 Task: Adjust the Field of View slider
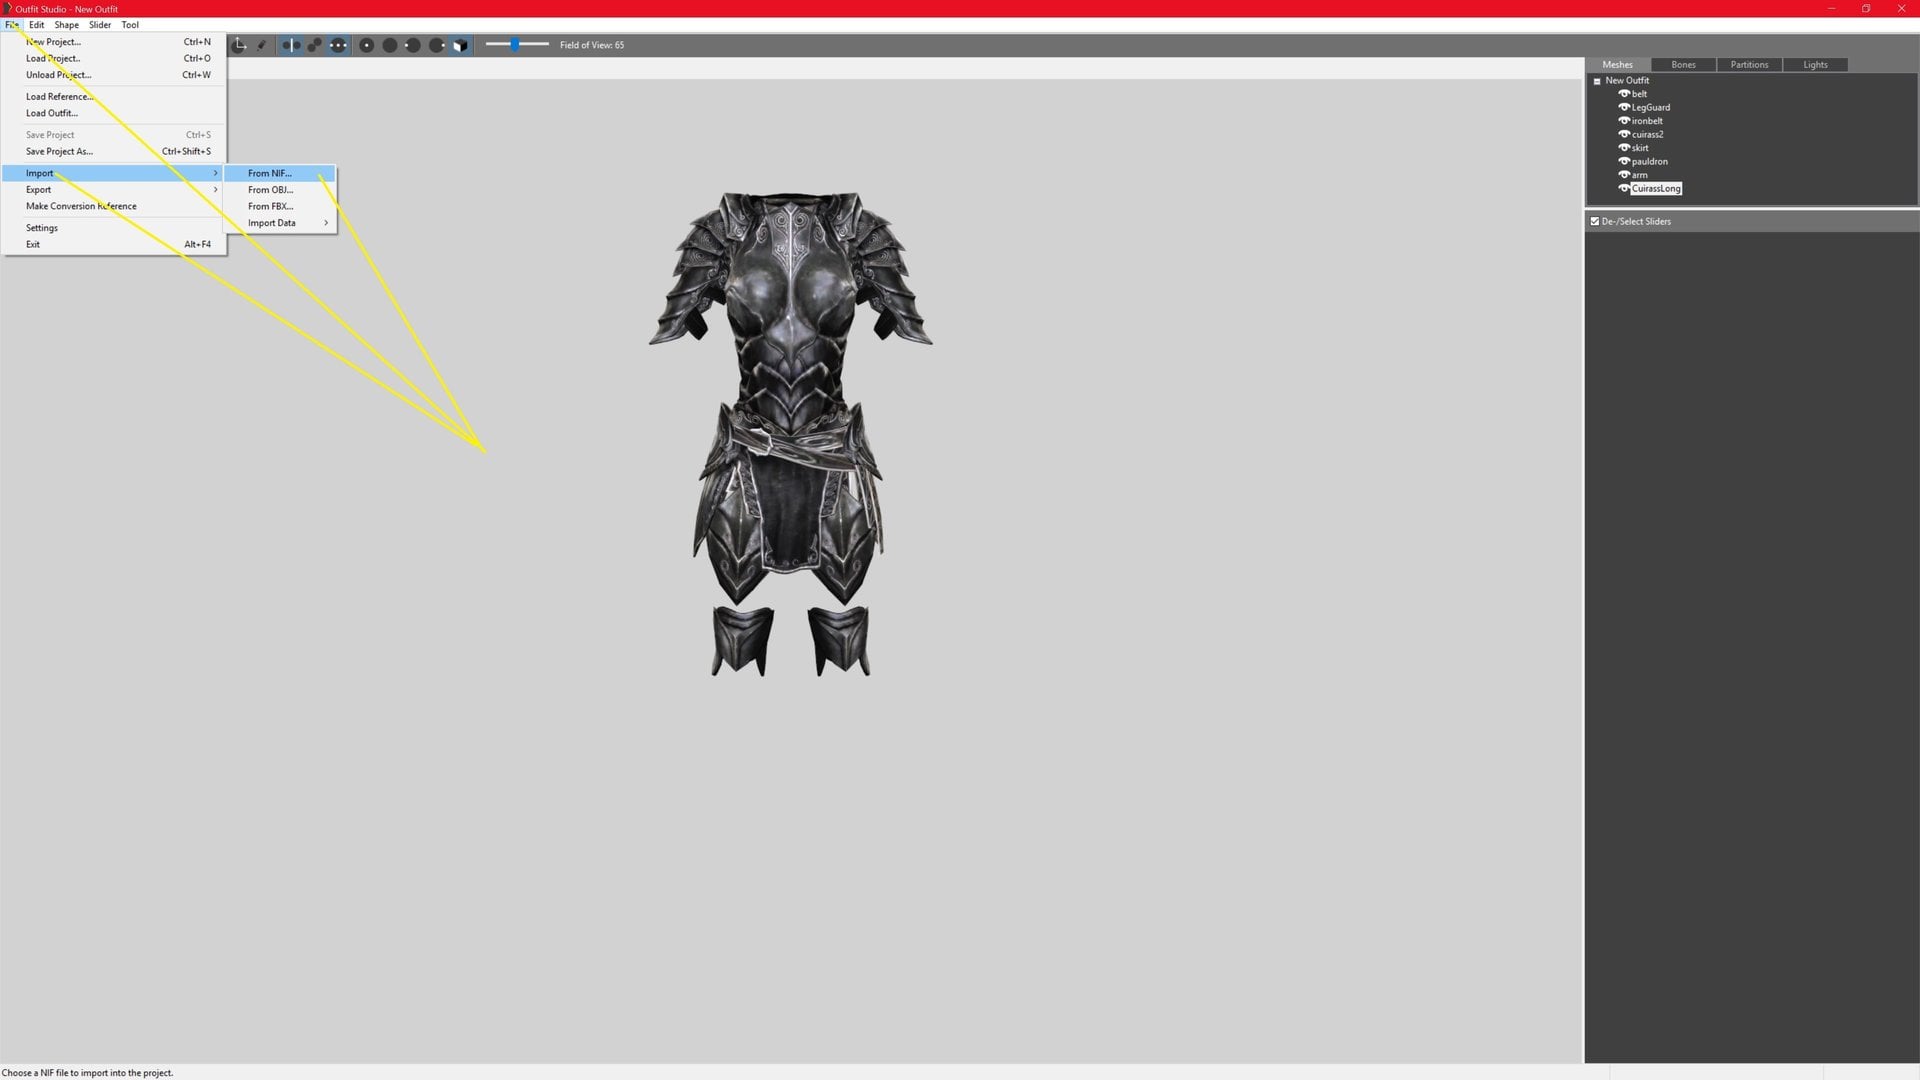click(517, 44)
